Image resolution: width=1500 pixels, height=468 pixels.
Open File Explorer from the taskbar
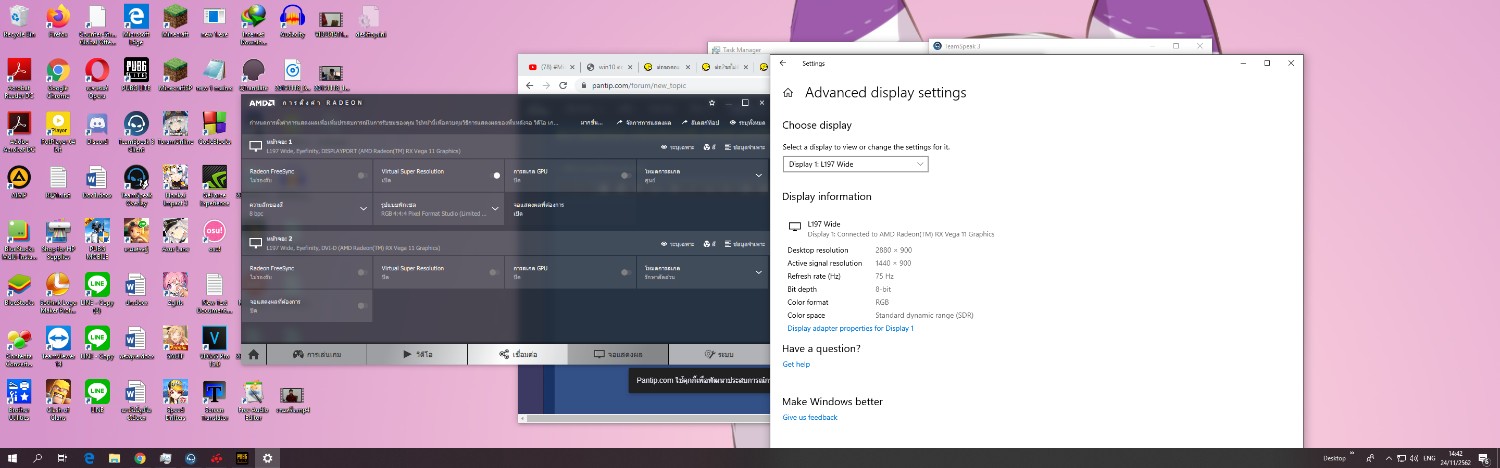114,458
